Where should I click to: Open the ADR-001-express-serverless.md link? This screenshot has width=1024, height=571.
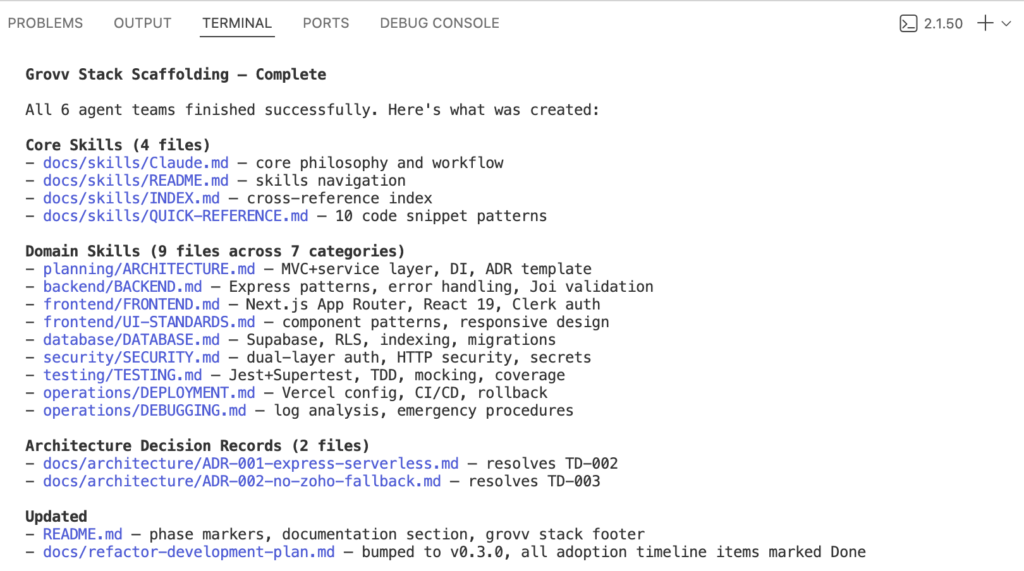pyautogui.click(x=250, y=464)
